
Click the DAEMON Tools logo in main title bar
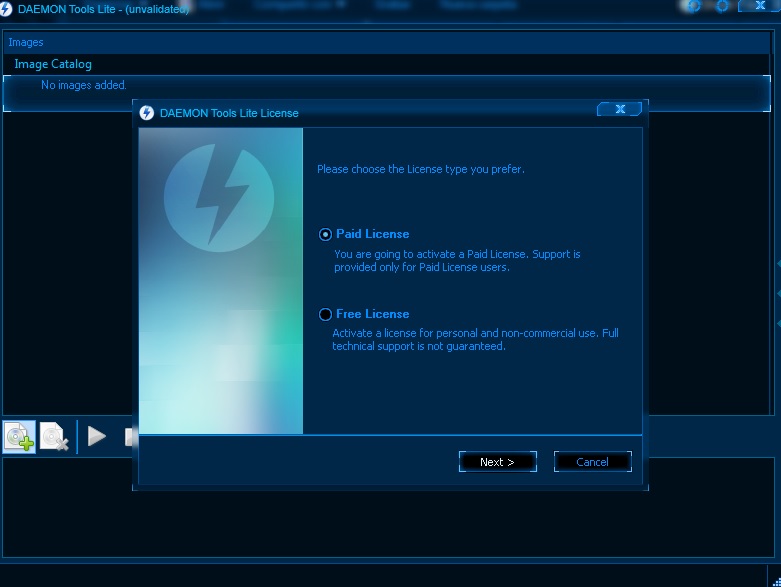point(5,9)
